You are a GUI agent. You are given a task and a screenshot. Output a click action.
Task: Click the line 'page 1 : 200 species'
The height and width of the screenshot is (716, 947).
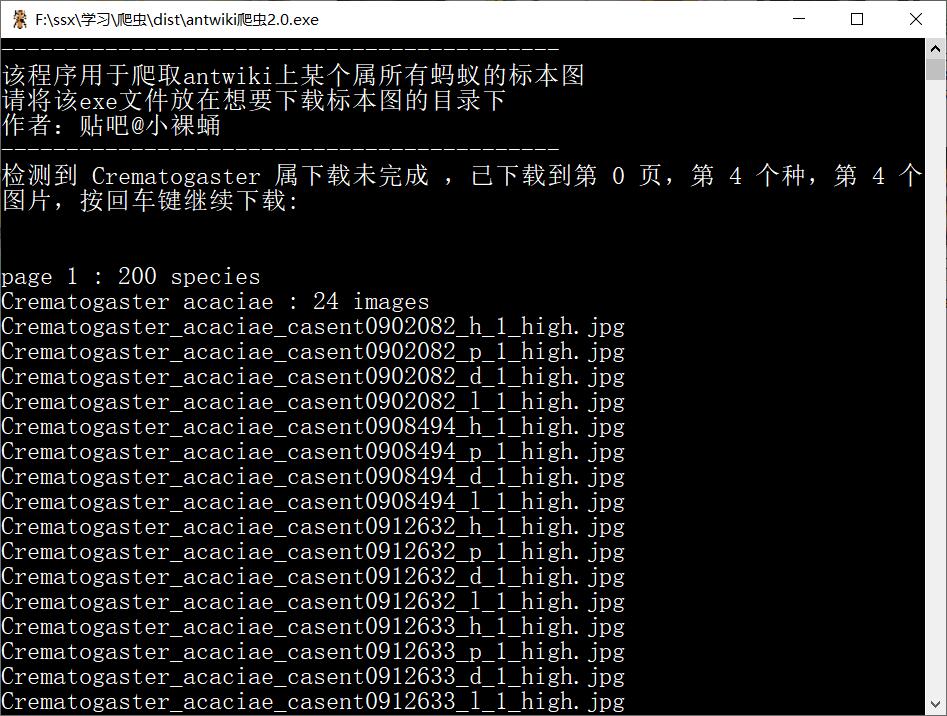click(130, 276)
